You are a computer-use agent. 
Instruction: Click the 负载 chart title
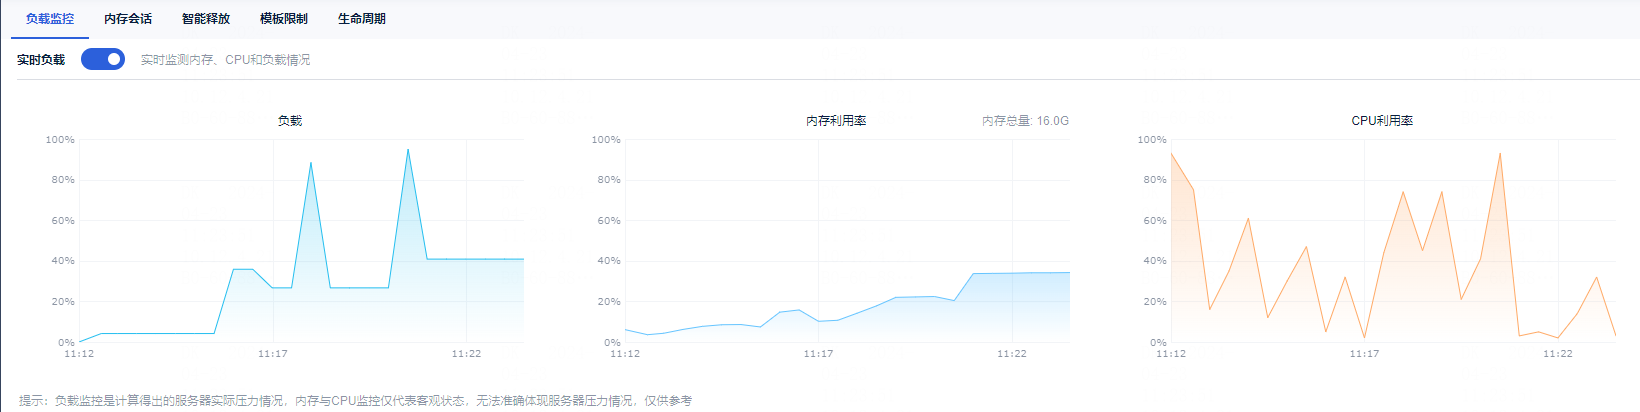290,121
